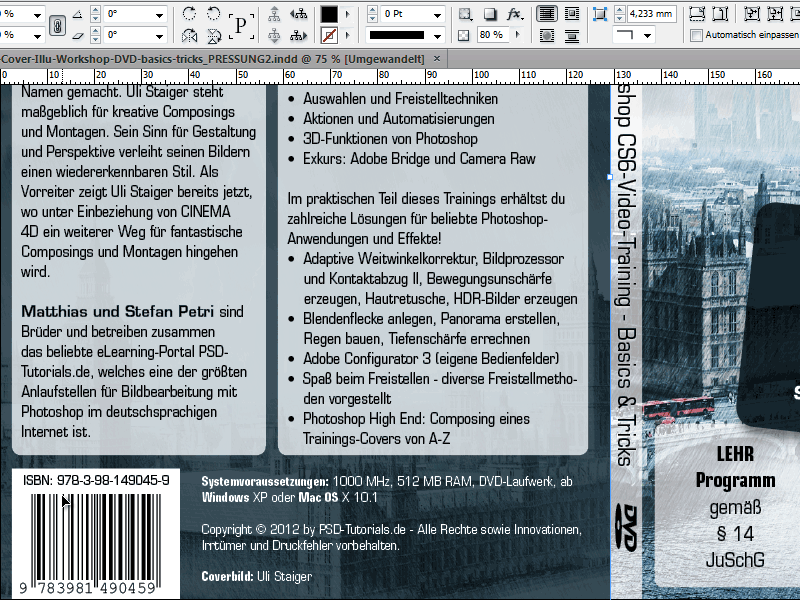Turn off text wrap (no wrap button)
This screenshot has width=800, height=600.
[x=546, y=14]
